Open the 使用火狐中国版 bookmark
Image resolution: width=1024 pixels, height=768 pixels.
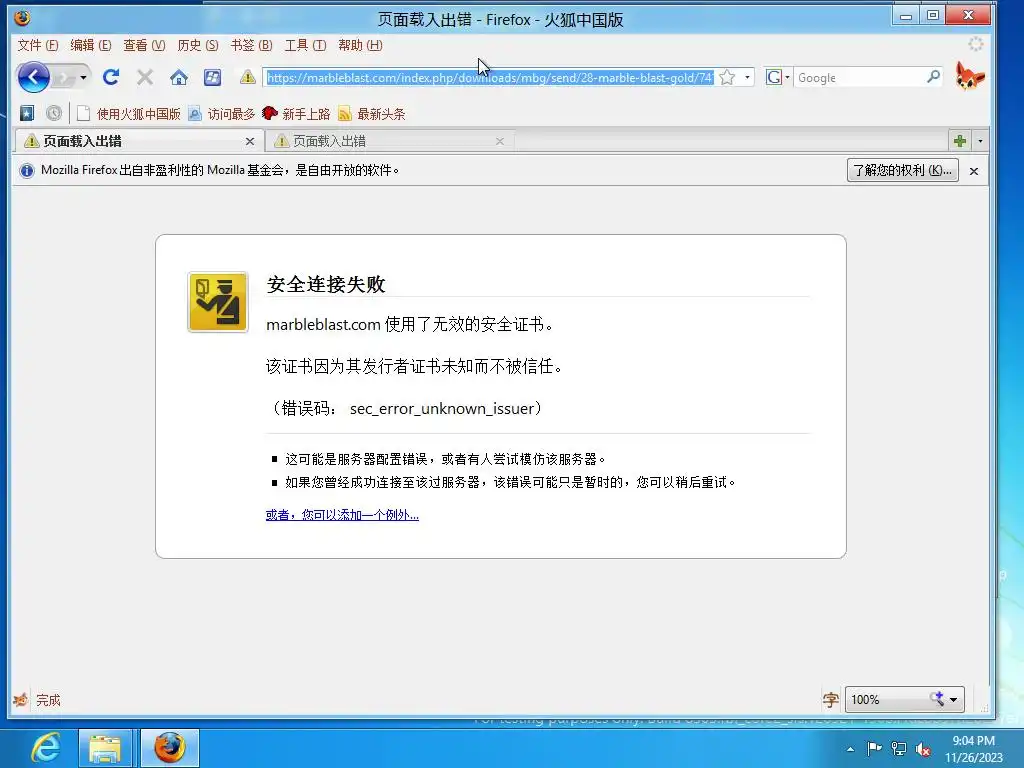(x=129, y=114)
